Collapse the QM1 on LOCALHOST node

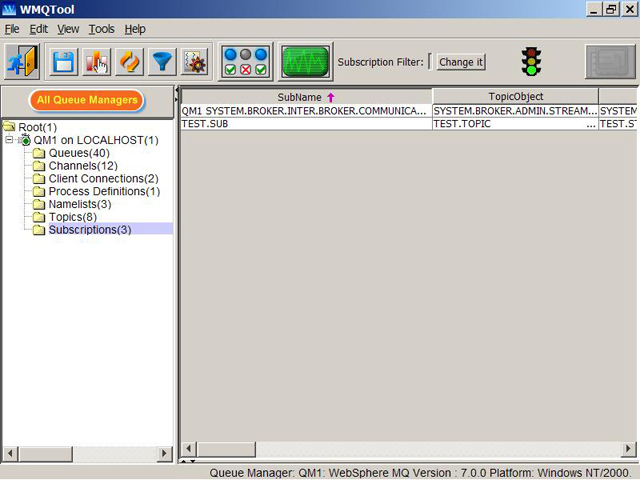[9, 140]
